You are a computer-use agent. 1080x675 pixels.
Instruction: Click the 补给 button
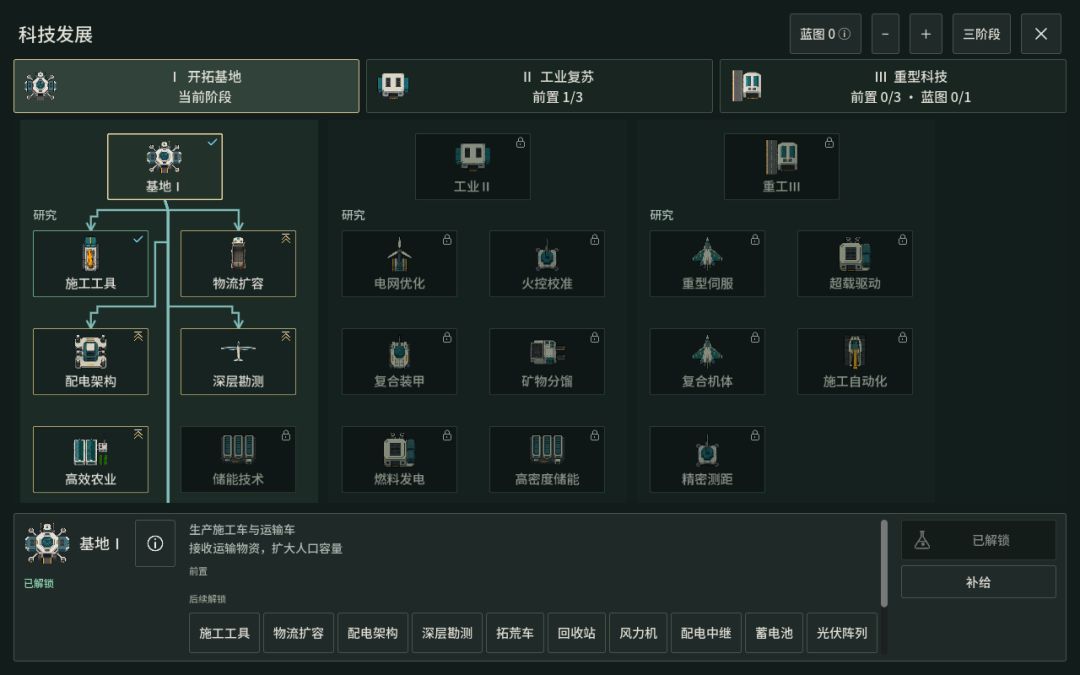pos(978,582)
